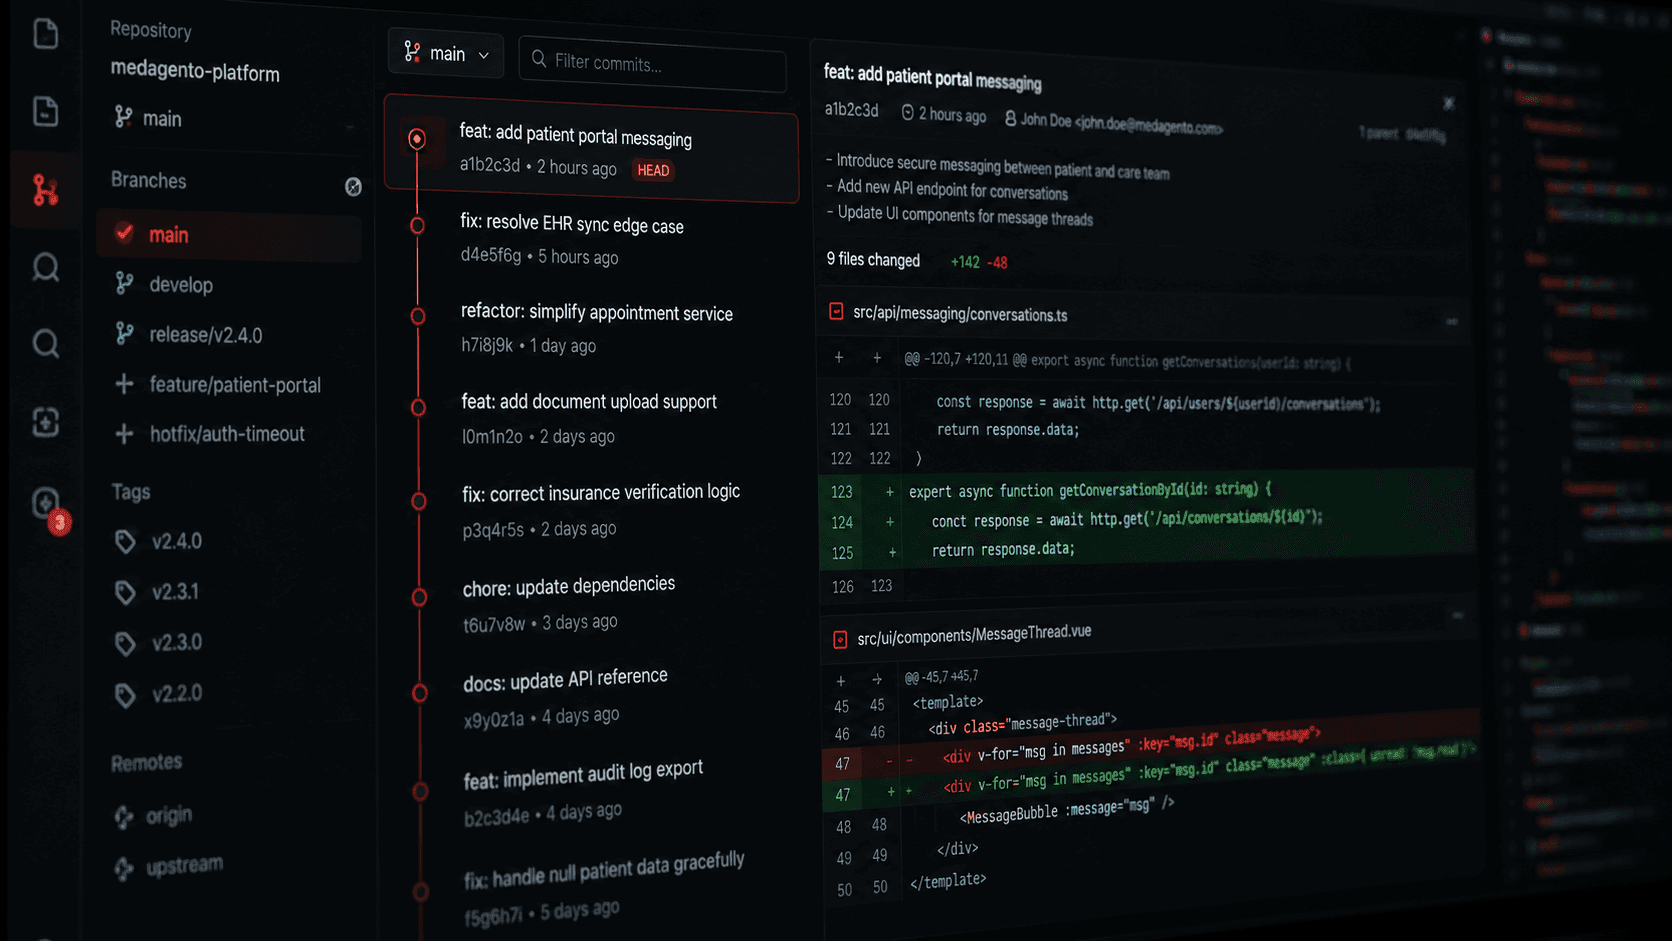Click the Filter commits input field

coord(653,63)
